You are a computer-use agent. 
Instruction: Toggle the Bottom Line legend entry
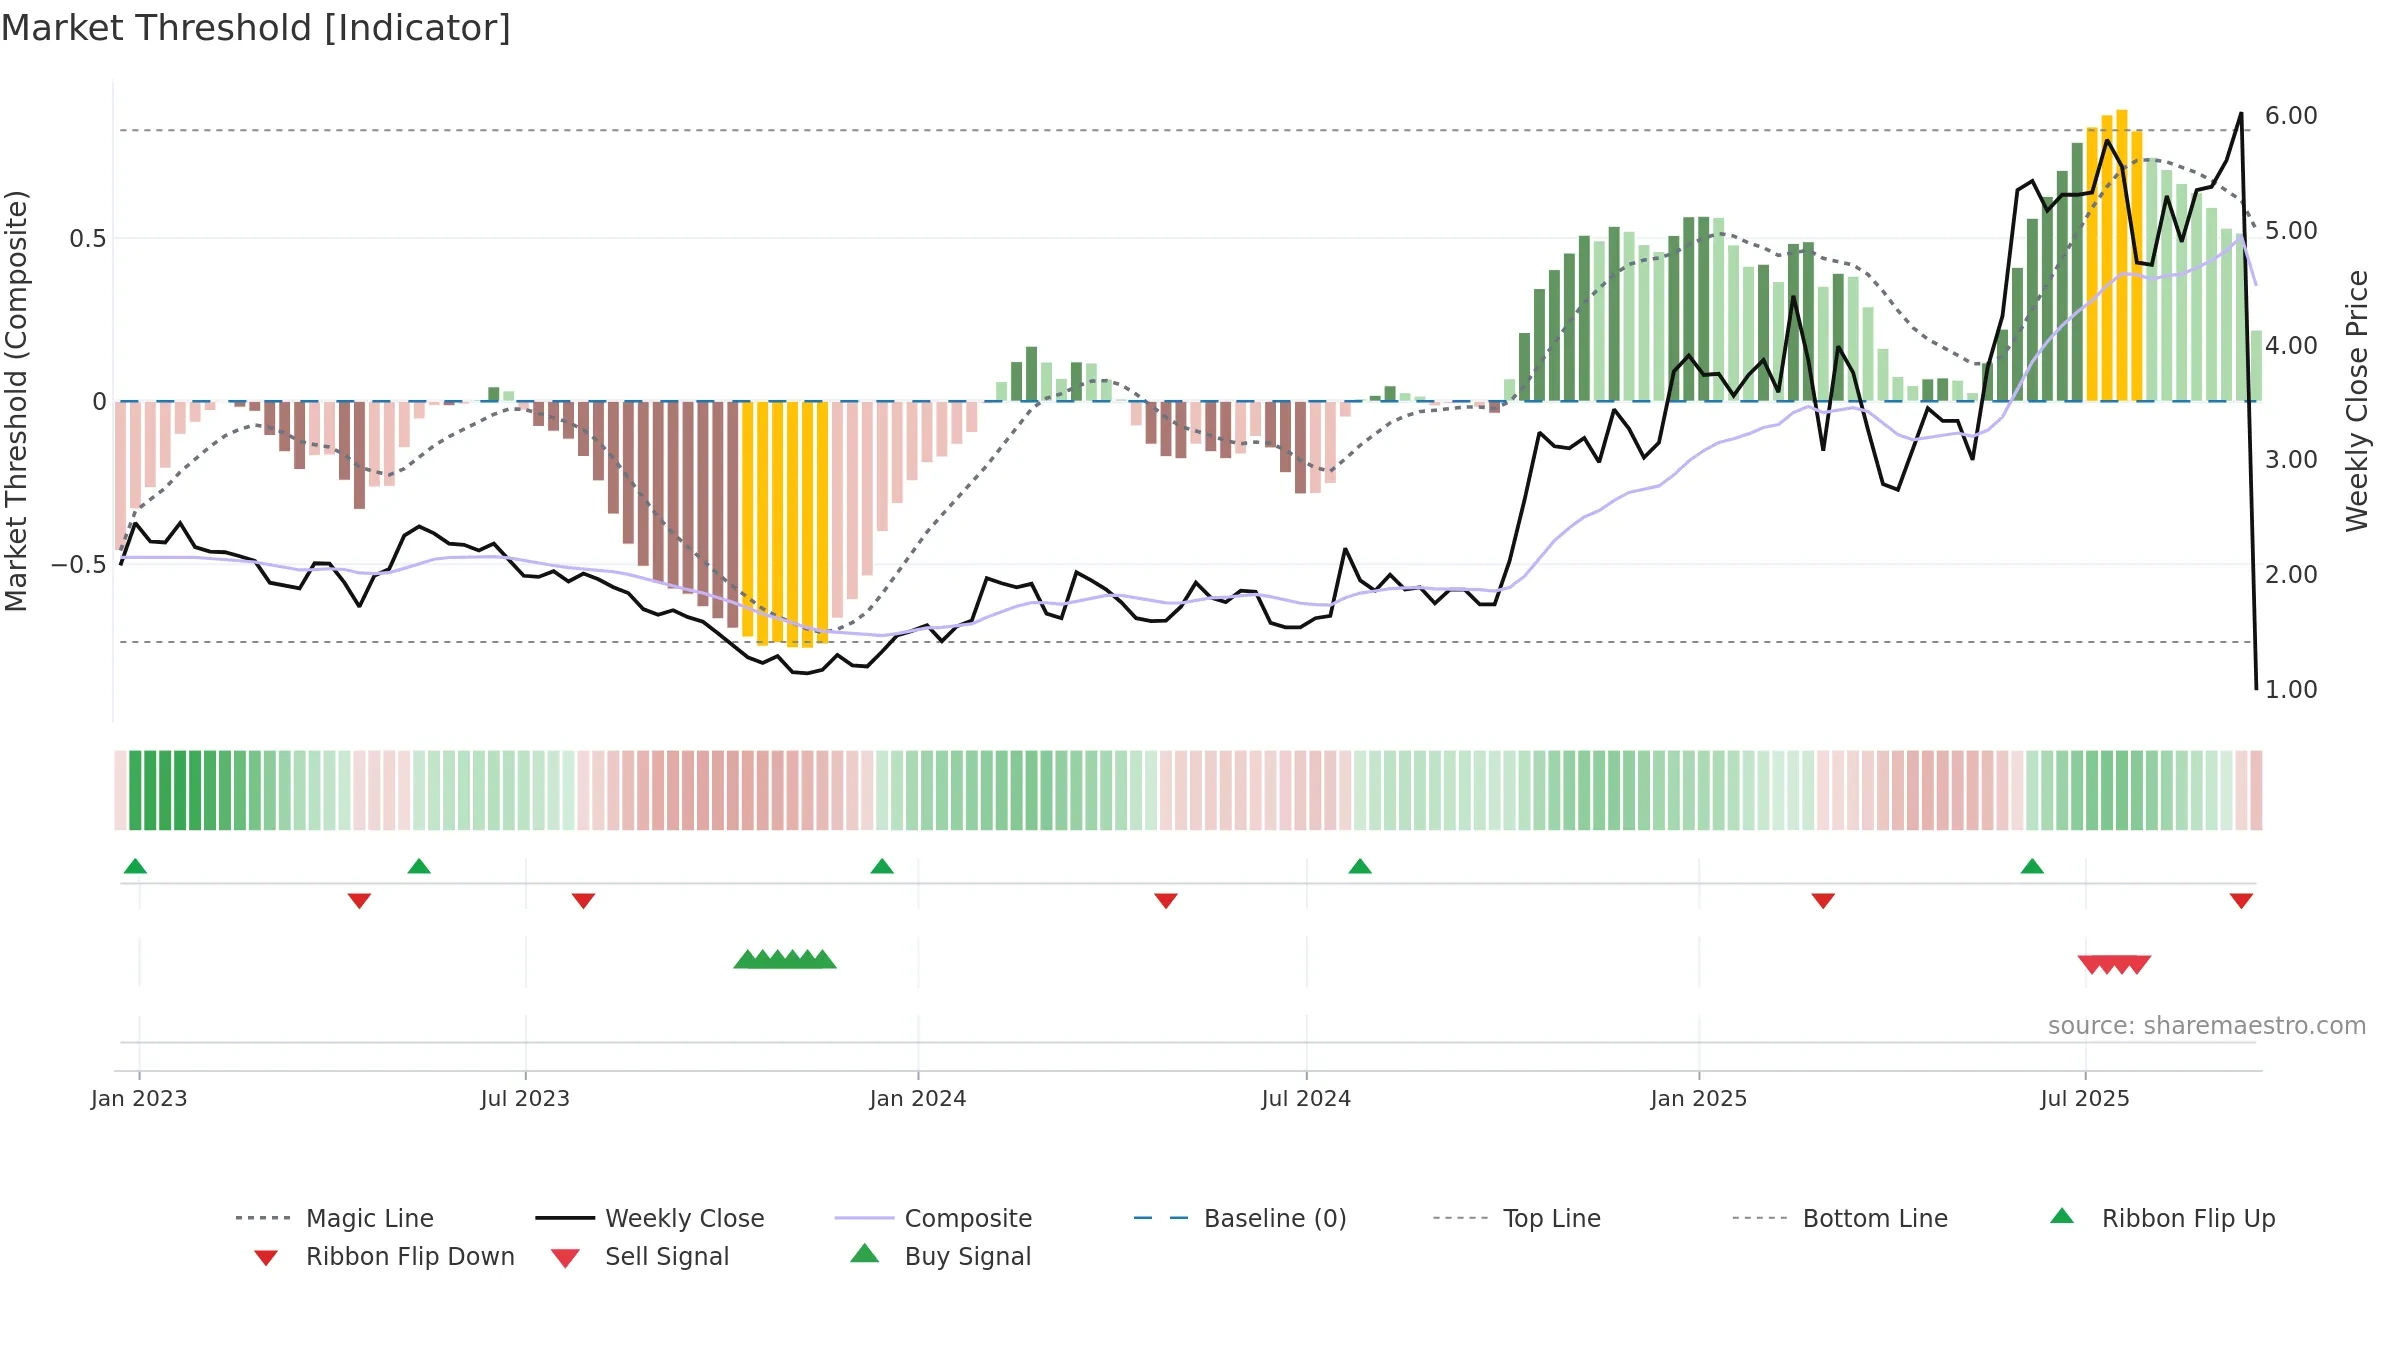(1840, 1218)
